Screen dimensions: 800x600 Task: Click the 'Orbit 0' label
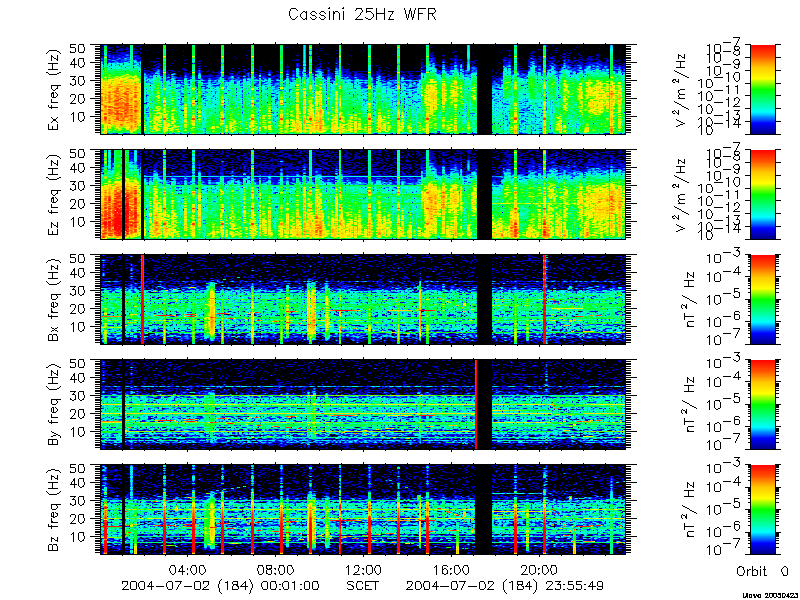click(762, 571)
